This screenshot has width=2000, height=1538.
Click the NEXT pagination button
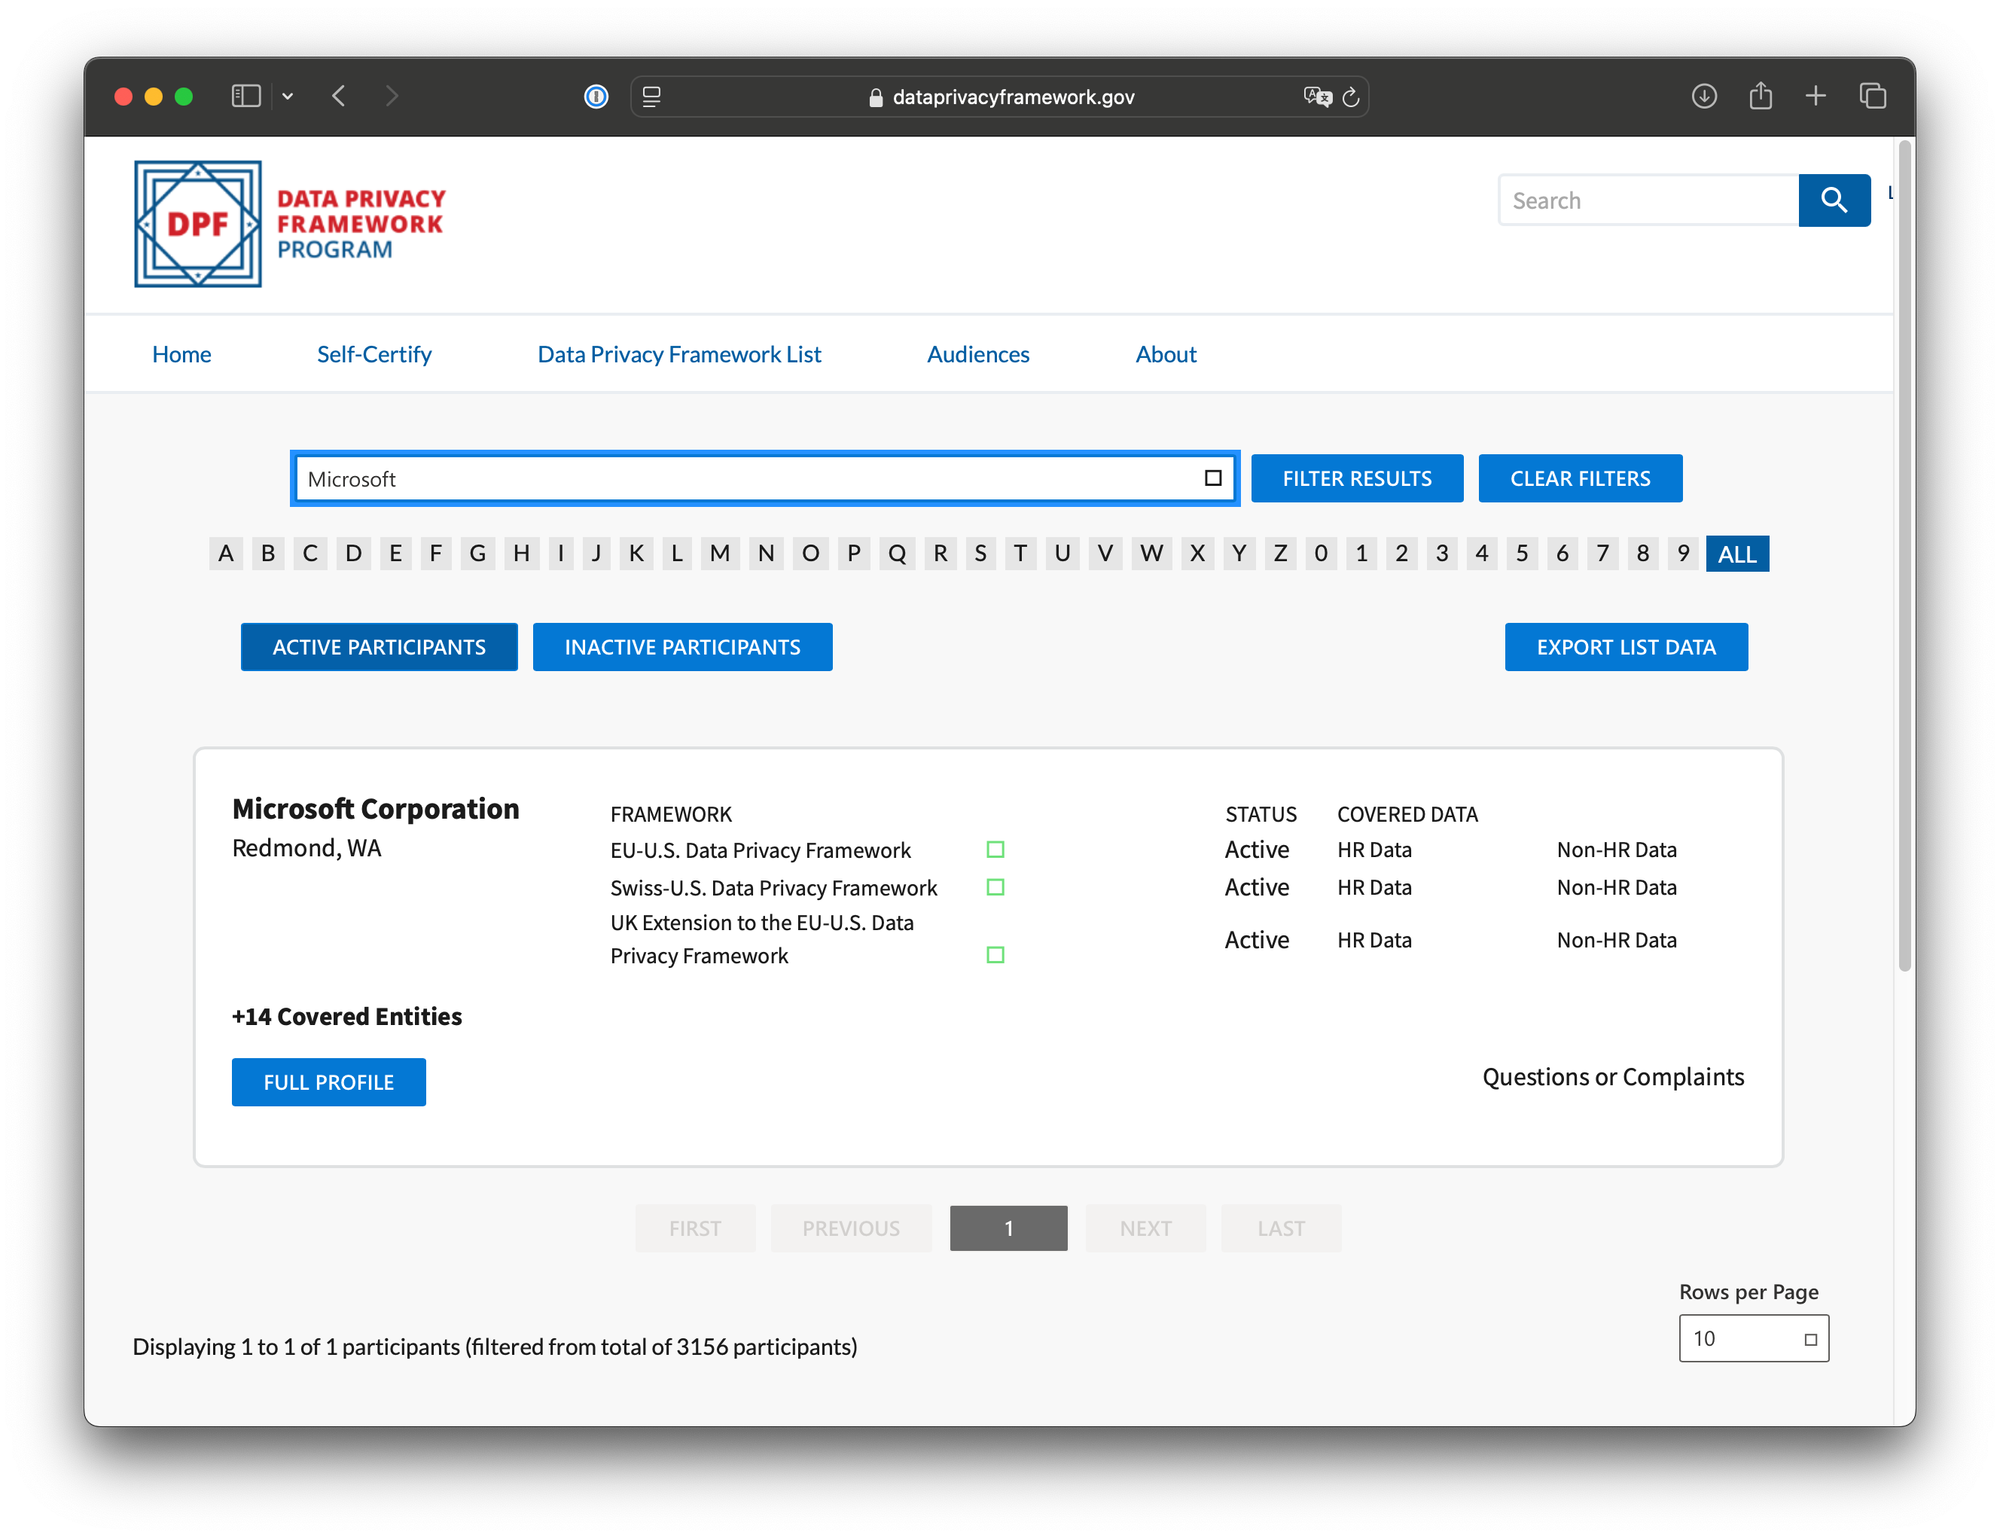click(x=1145, y=1228)
